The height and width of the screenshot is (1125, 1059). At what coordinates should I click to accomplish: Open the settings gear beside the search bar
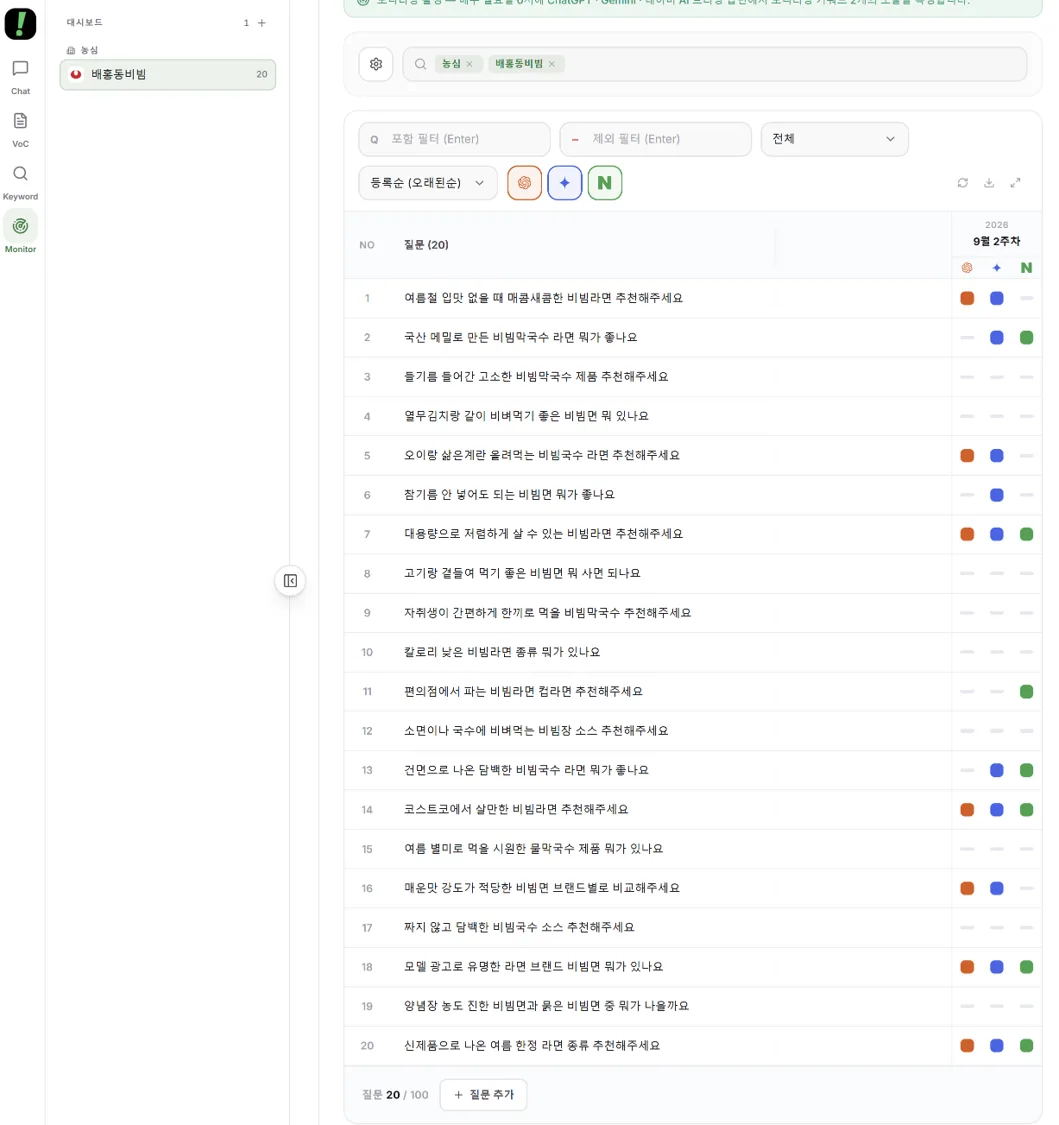pyautogui.click(x=376, y=64)
